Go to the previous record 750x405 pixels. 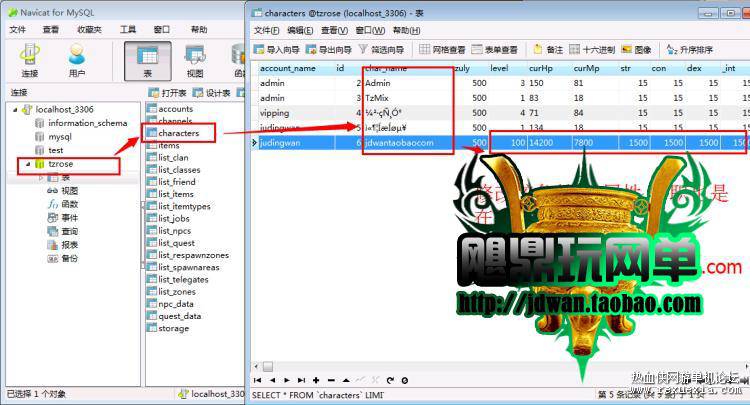click(272, 380)
